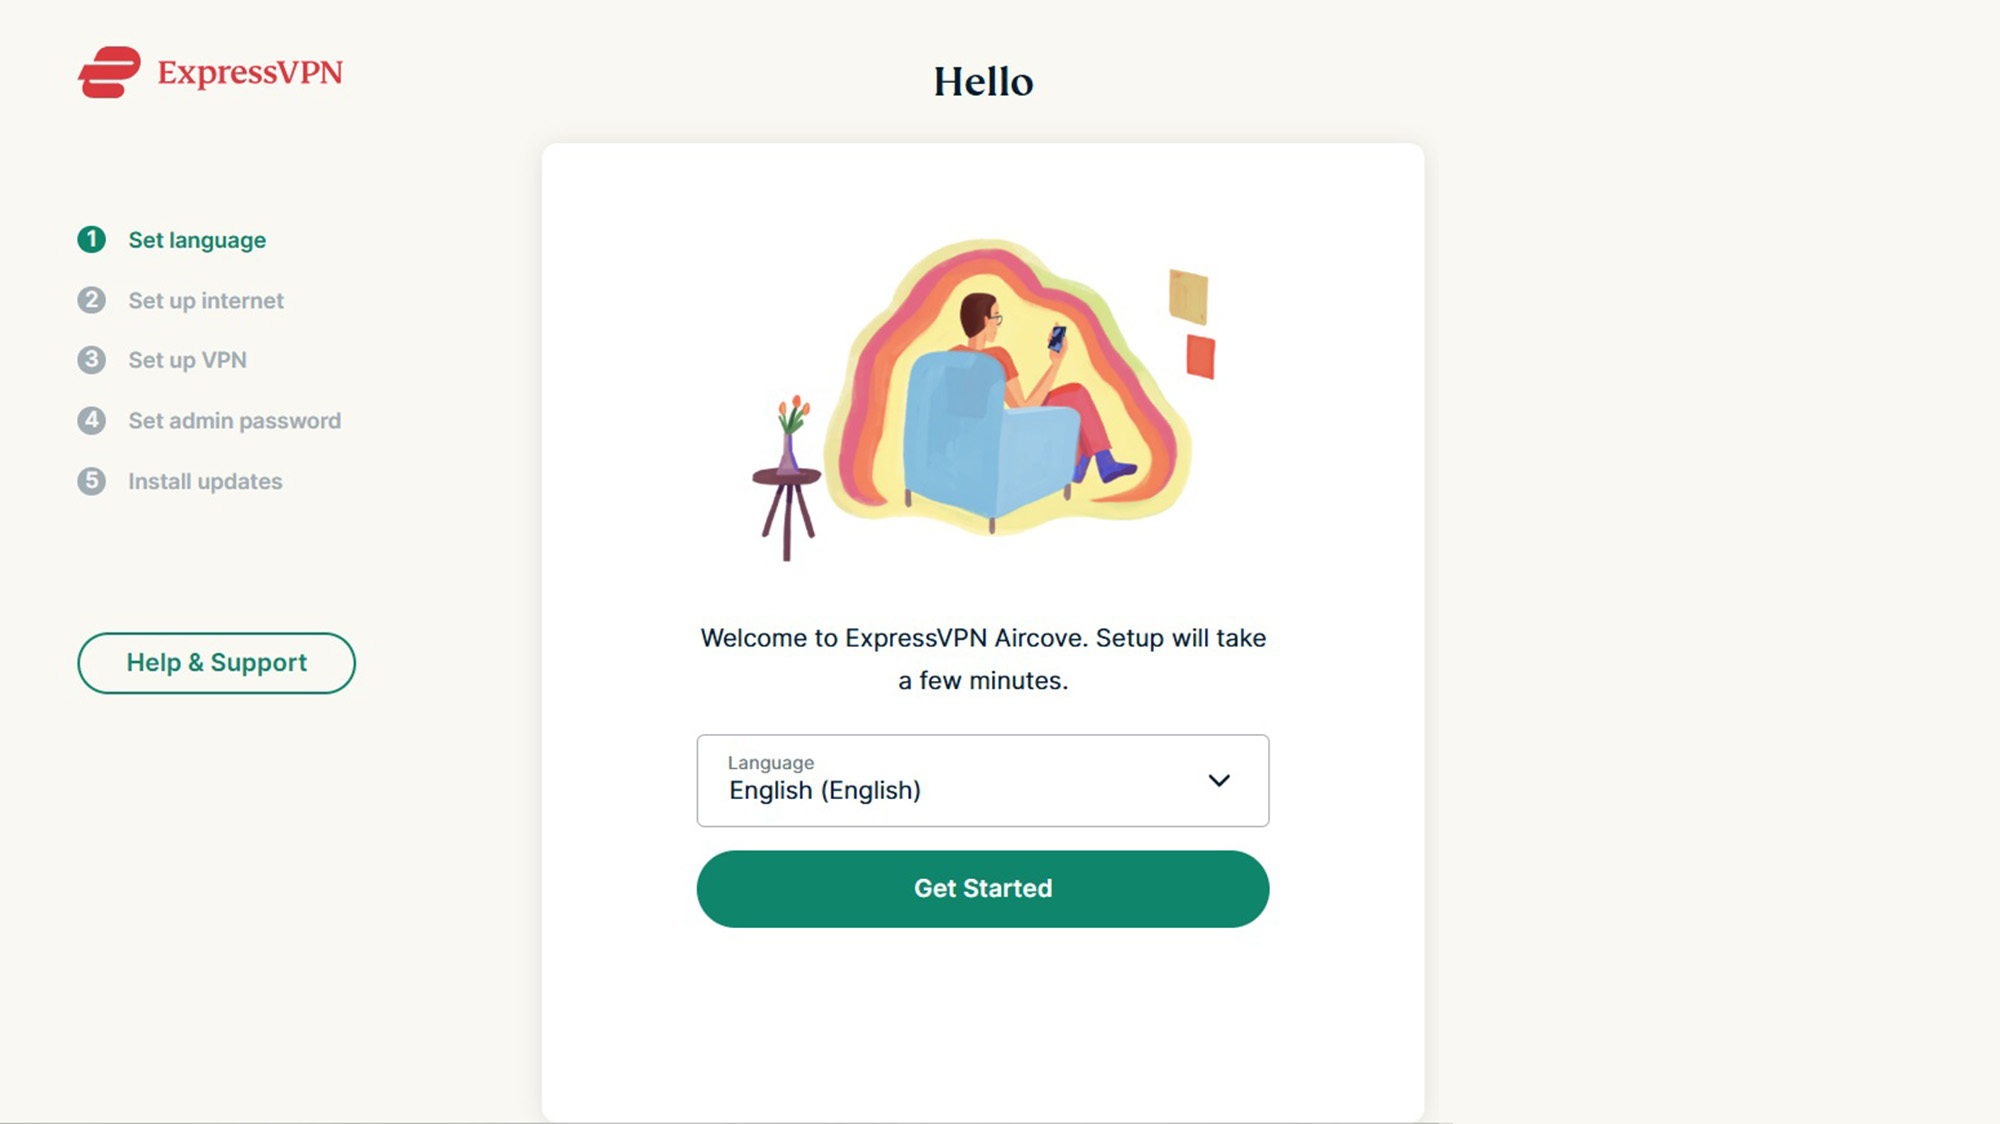Click the person-in-armchair illustration
2000x1124 pixels.
coord(1000,400)
